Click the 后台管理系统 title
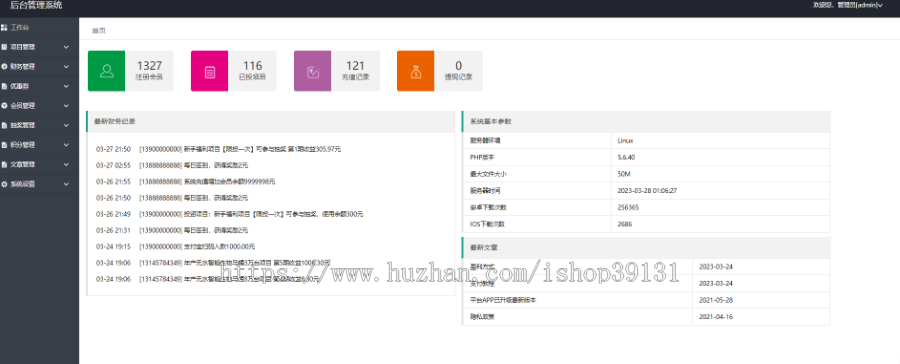 37,5
